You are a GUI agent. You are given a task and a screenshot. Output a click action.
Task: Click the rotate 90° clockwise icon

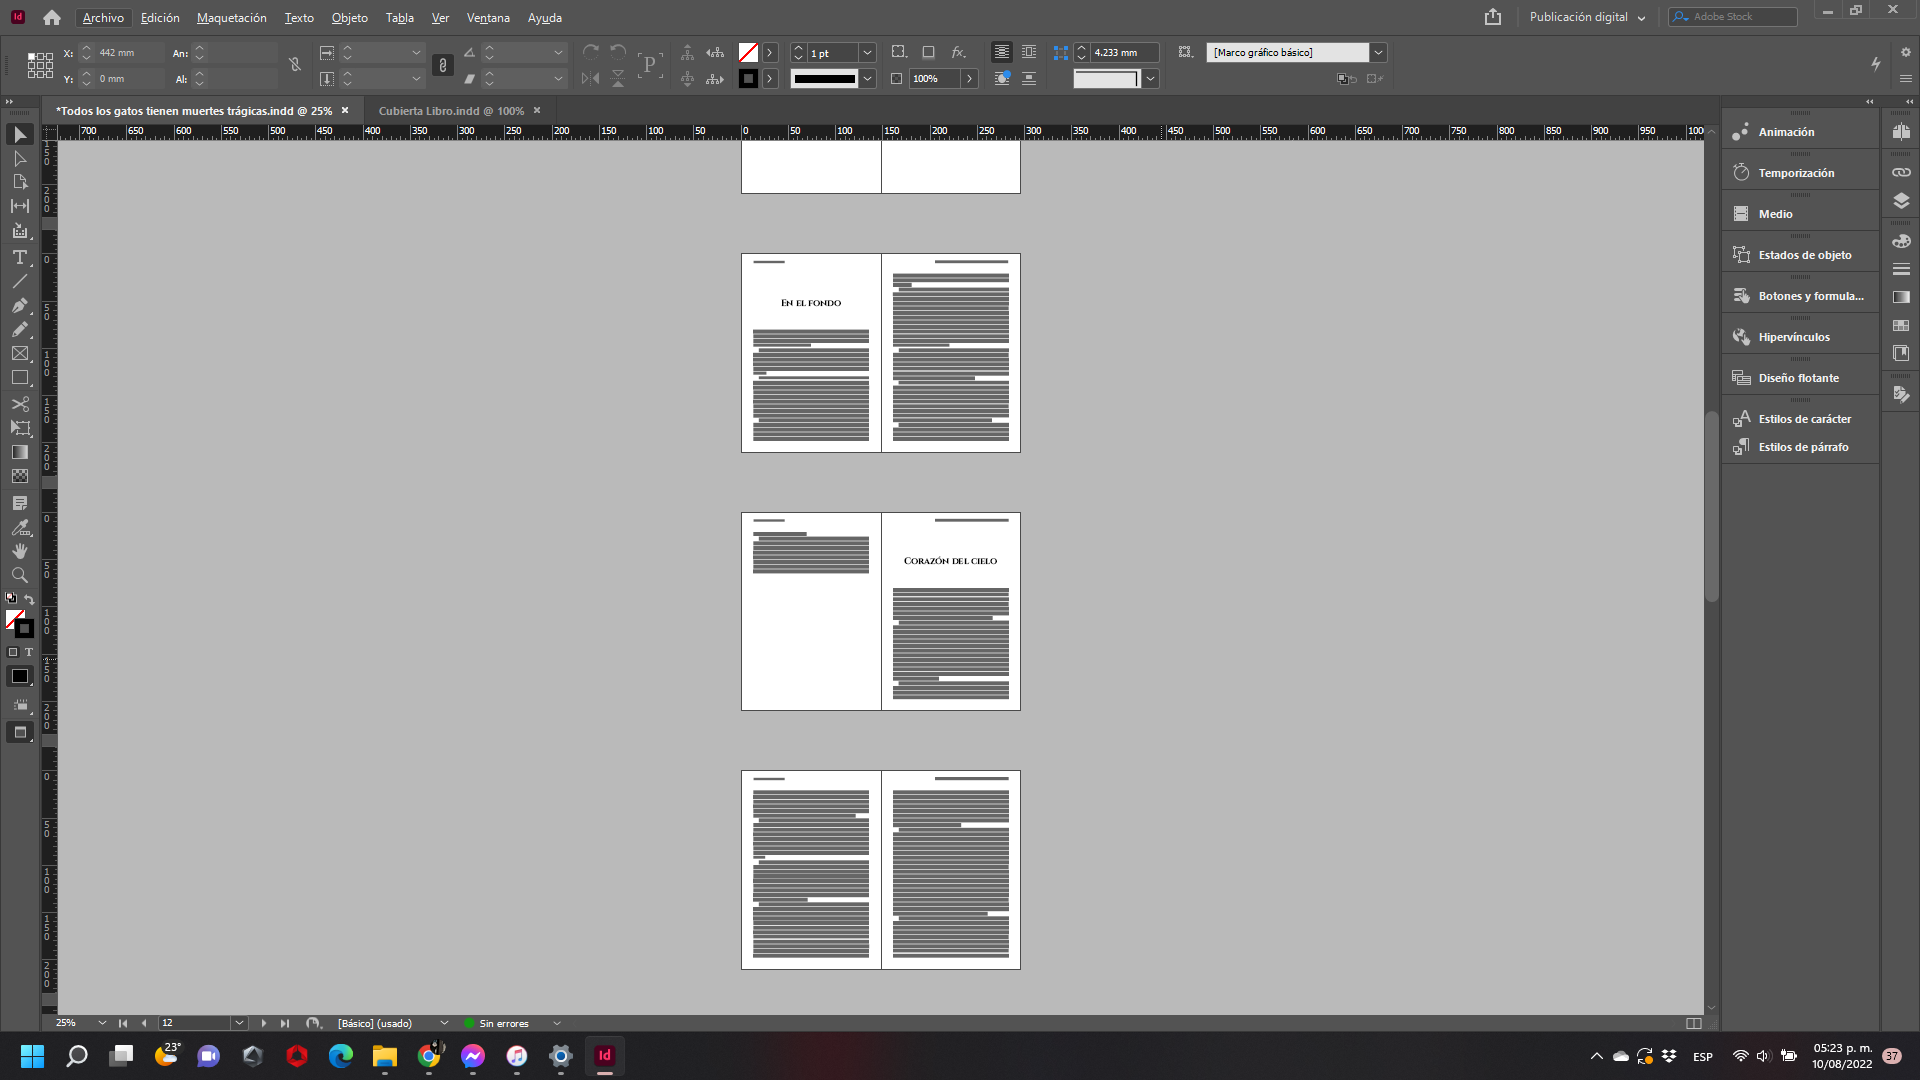[591, 52]
